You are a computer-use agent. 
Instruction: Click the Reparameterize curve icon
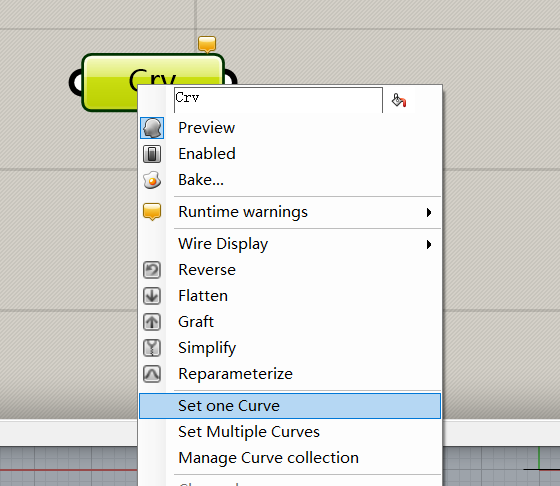point(152,374)
